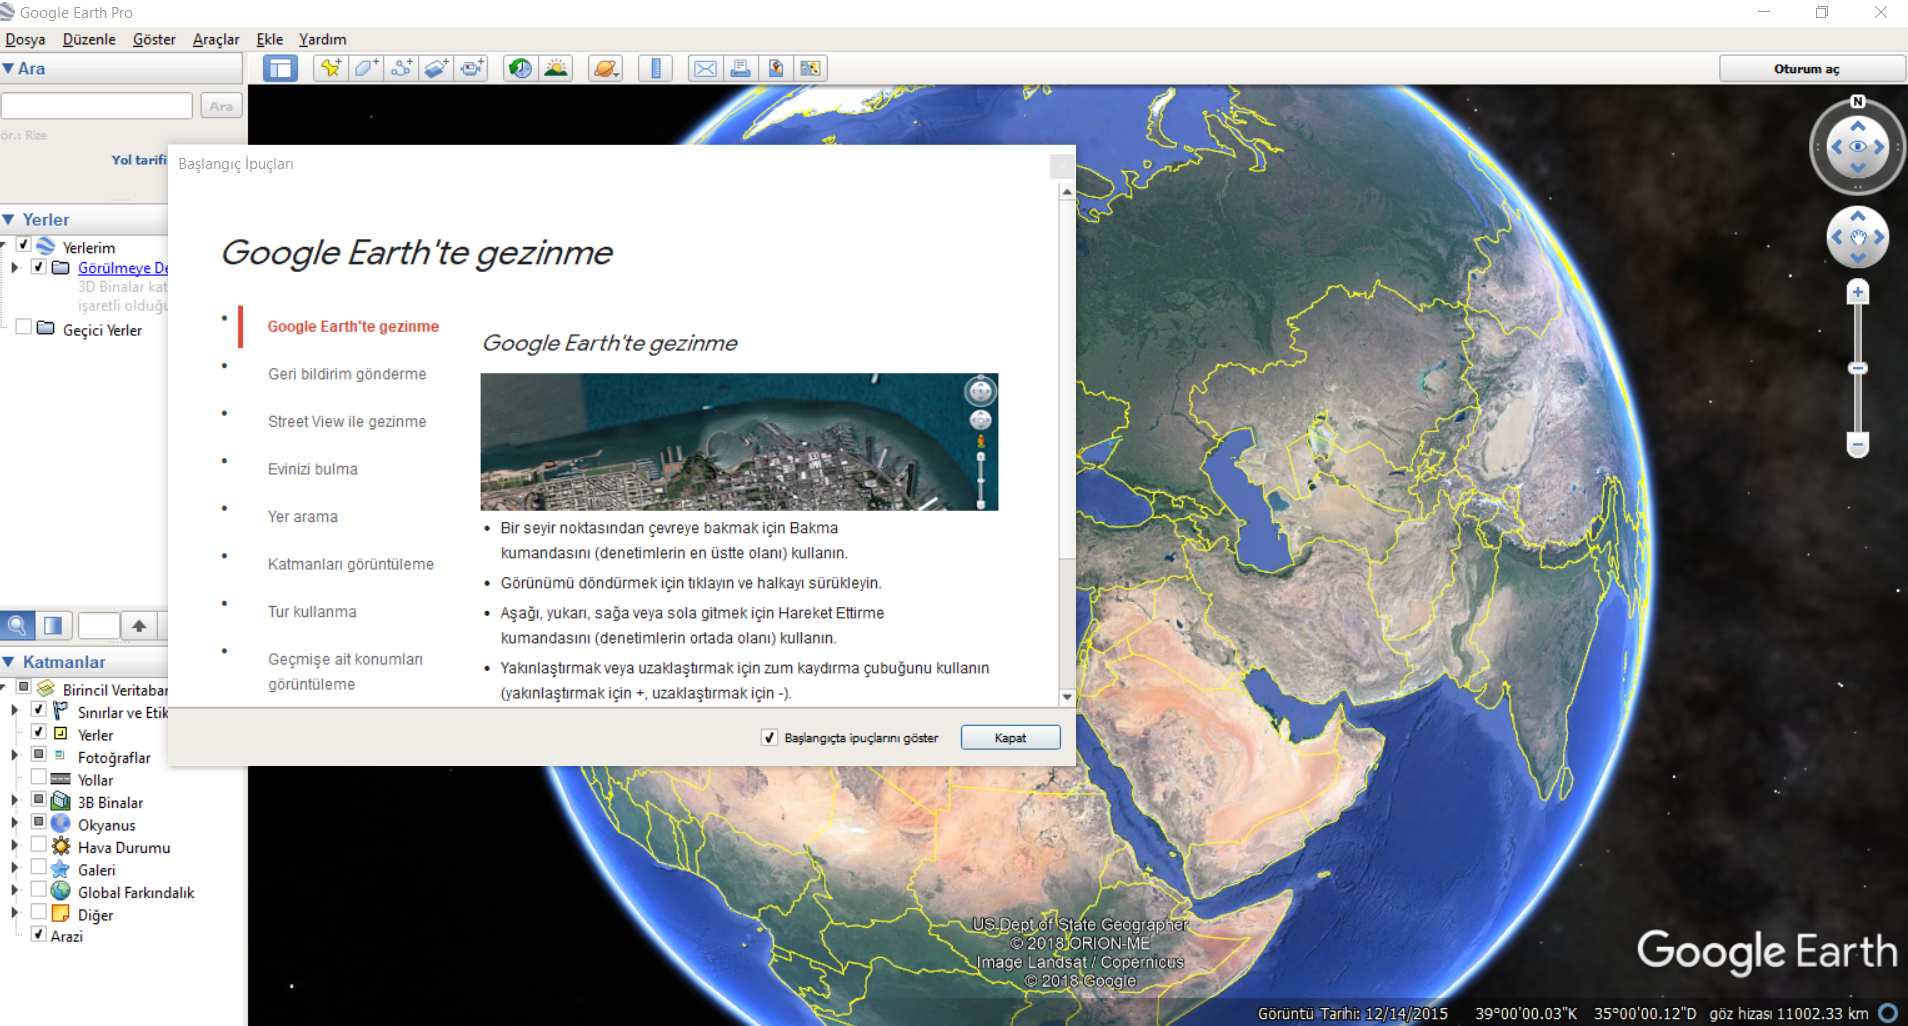Click the search input field
Image resolution: width=1908 pixels, height=1026 pixels.
click(97, 106)
